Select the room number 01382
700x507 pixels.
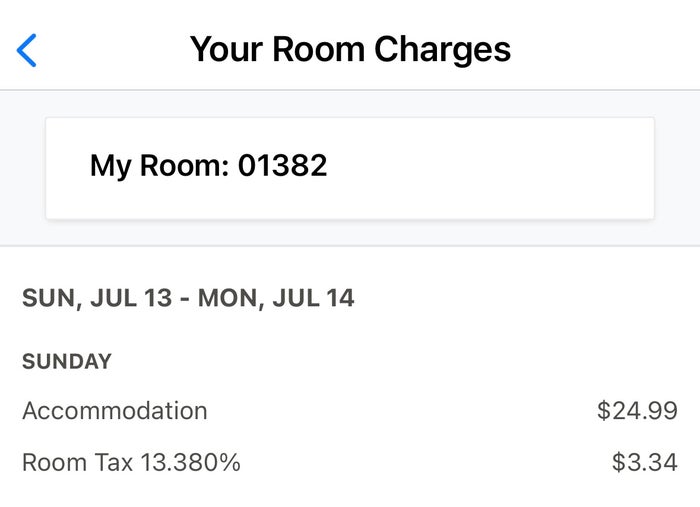(x=282, y=166)
